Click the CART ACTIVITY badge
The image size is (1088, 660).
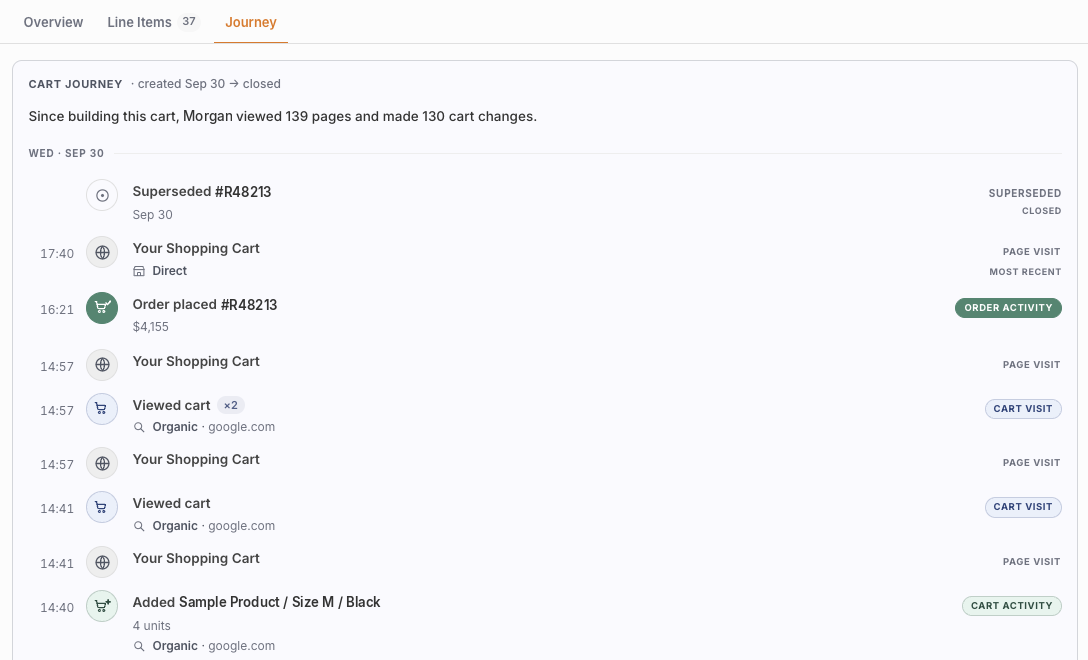click(x=1012, y=606)
